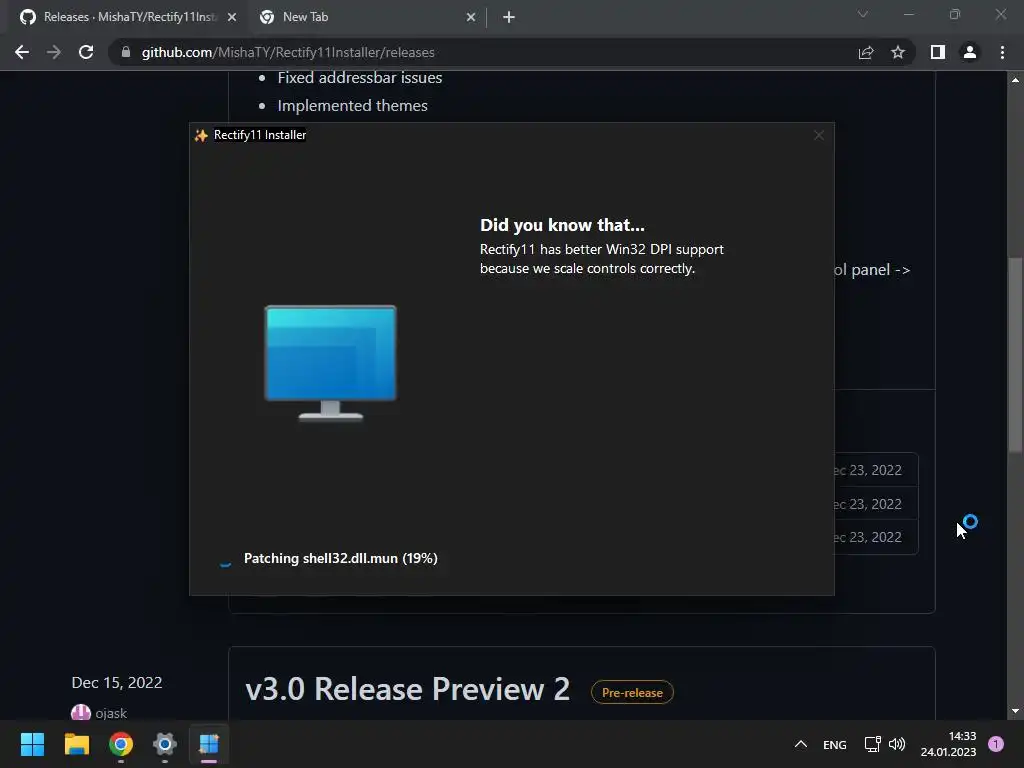Open the Windows Start menu
This screenshot has height=768, width=1024.
tap(33, 744)
